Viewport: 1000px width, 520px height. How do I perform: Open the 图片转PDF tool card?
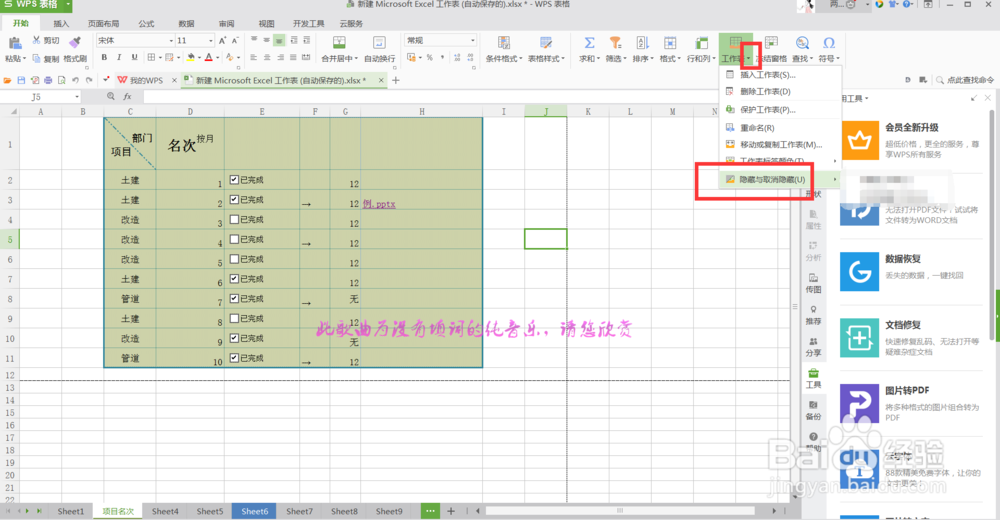tap(912, 403)
